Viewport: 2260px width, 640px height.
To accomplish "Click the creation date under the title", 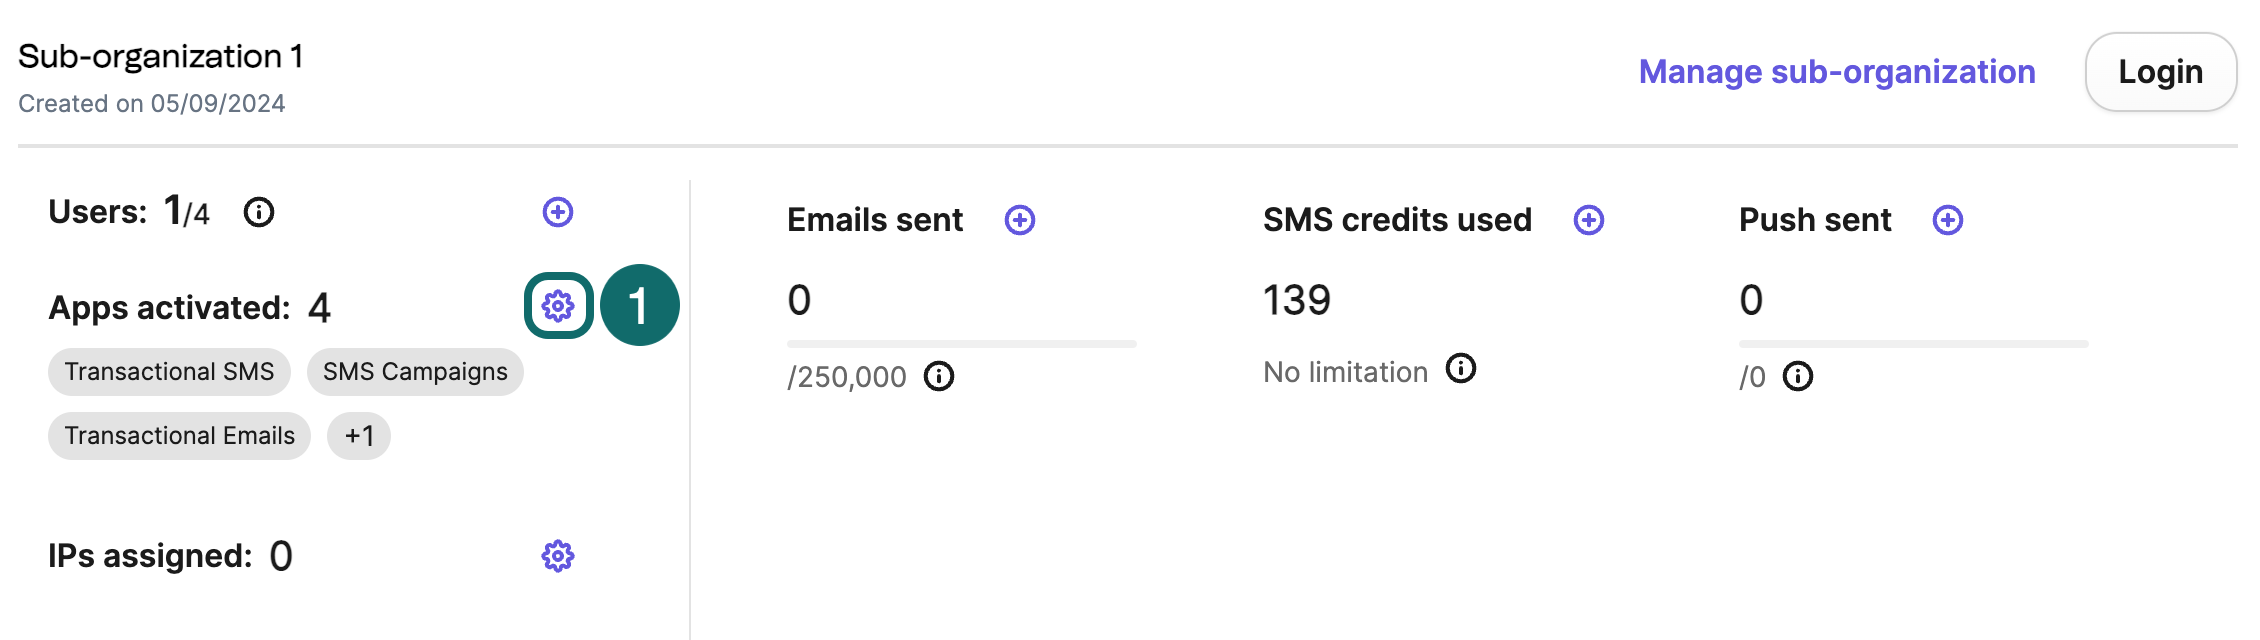I will 152,102.
